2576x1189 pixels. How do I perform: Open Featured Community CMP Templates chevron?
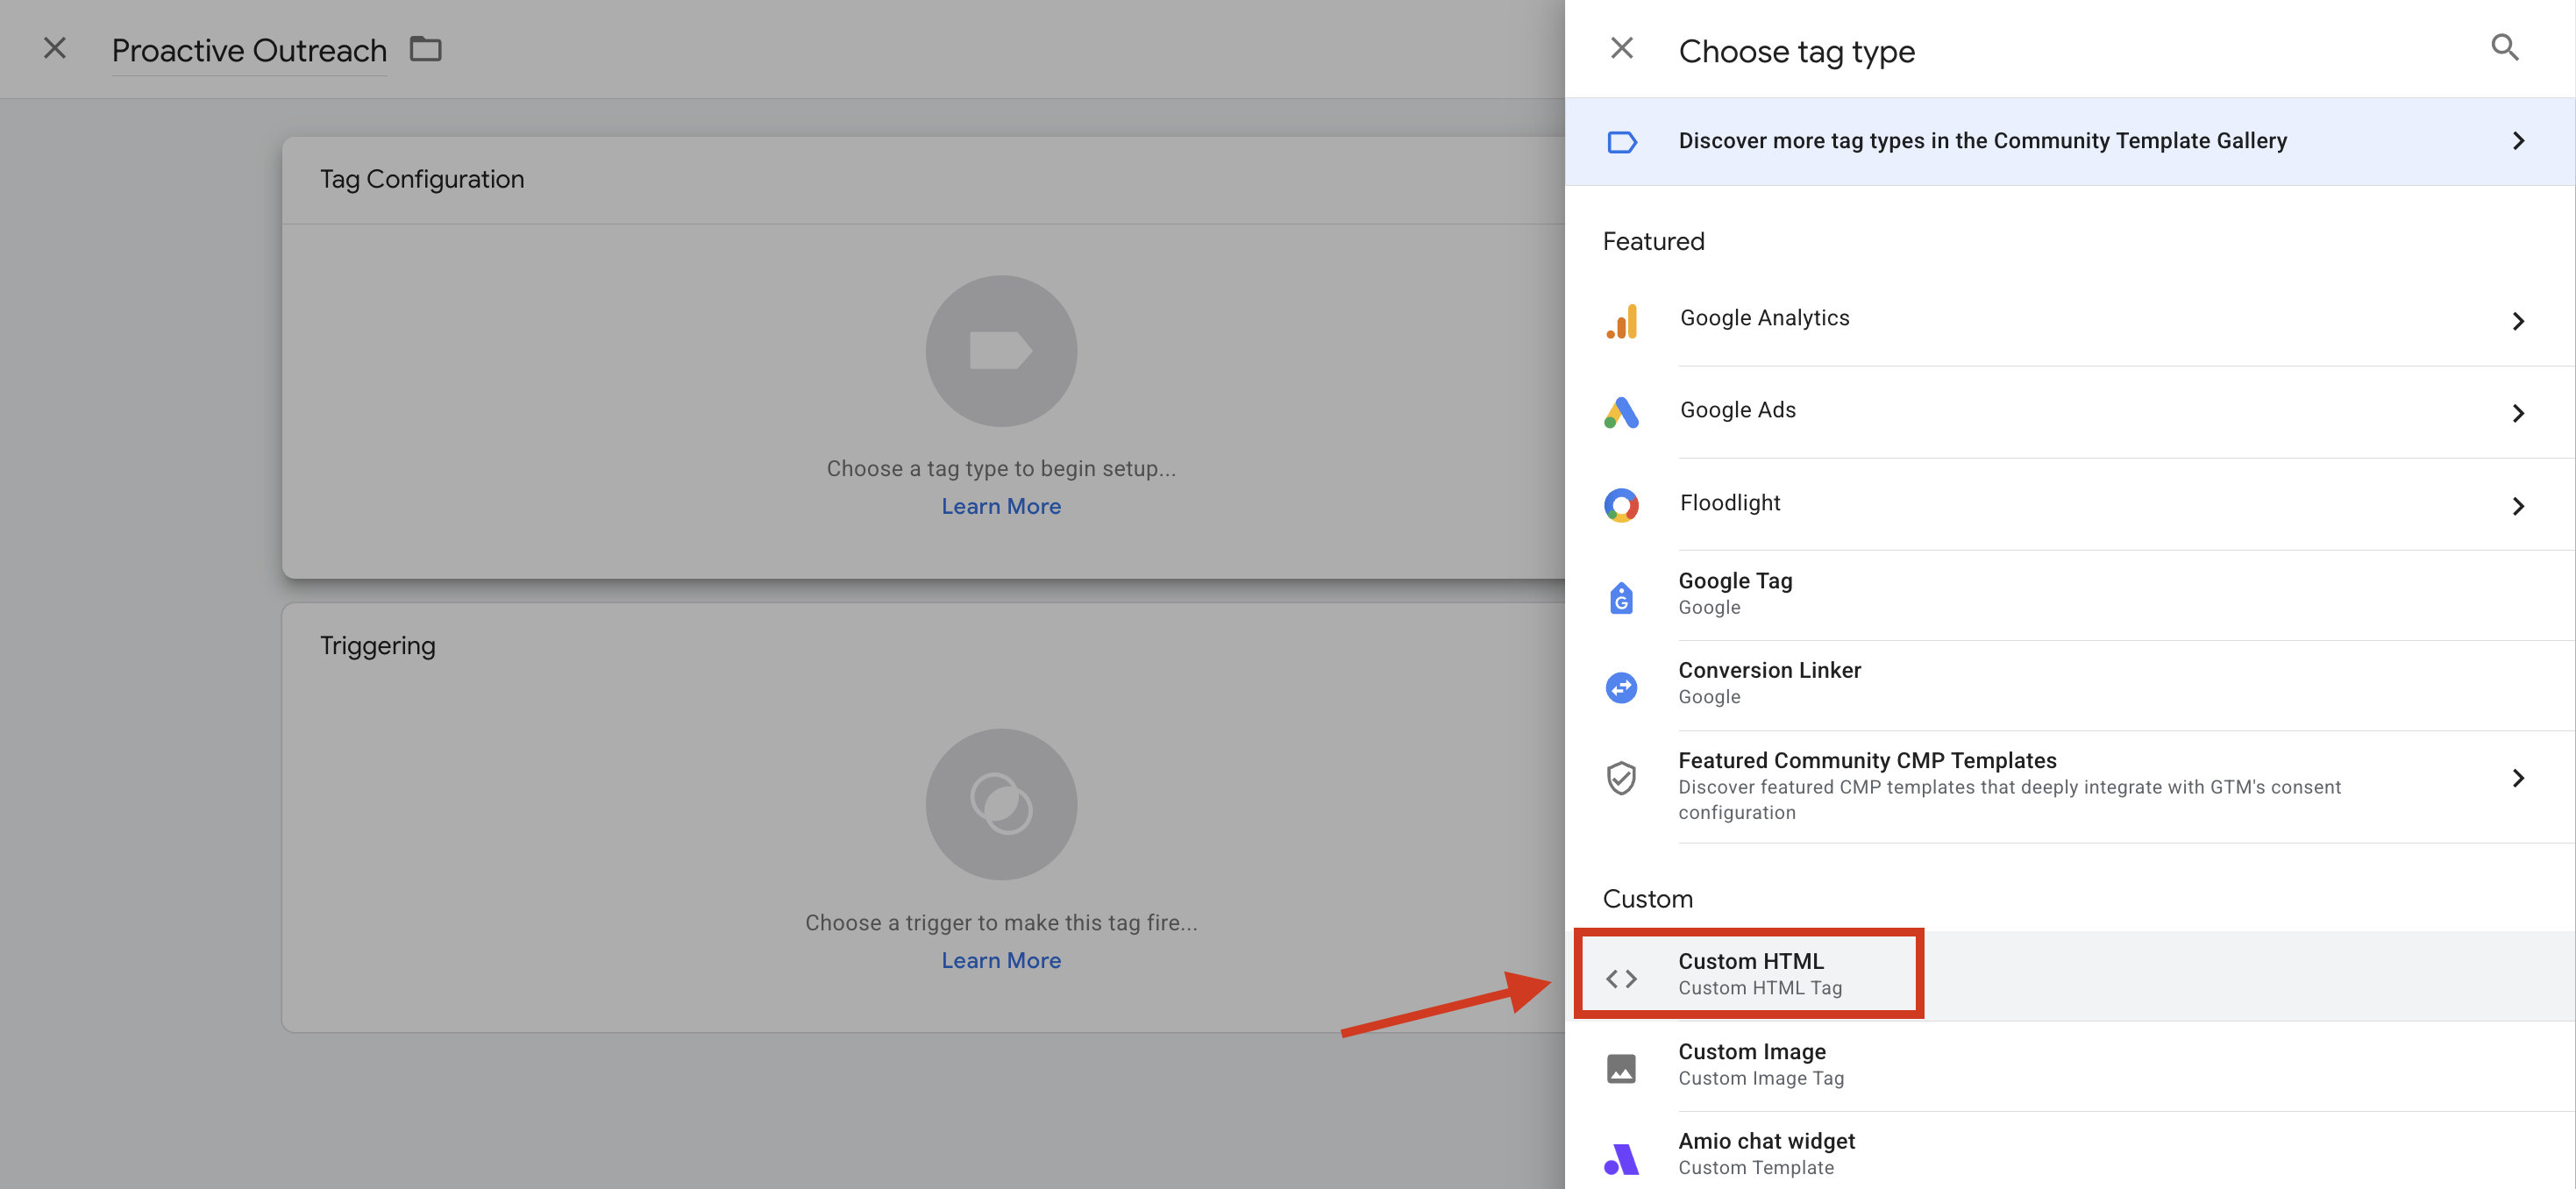pos(2517,777)
